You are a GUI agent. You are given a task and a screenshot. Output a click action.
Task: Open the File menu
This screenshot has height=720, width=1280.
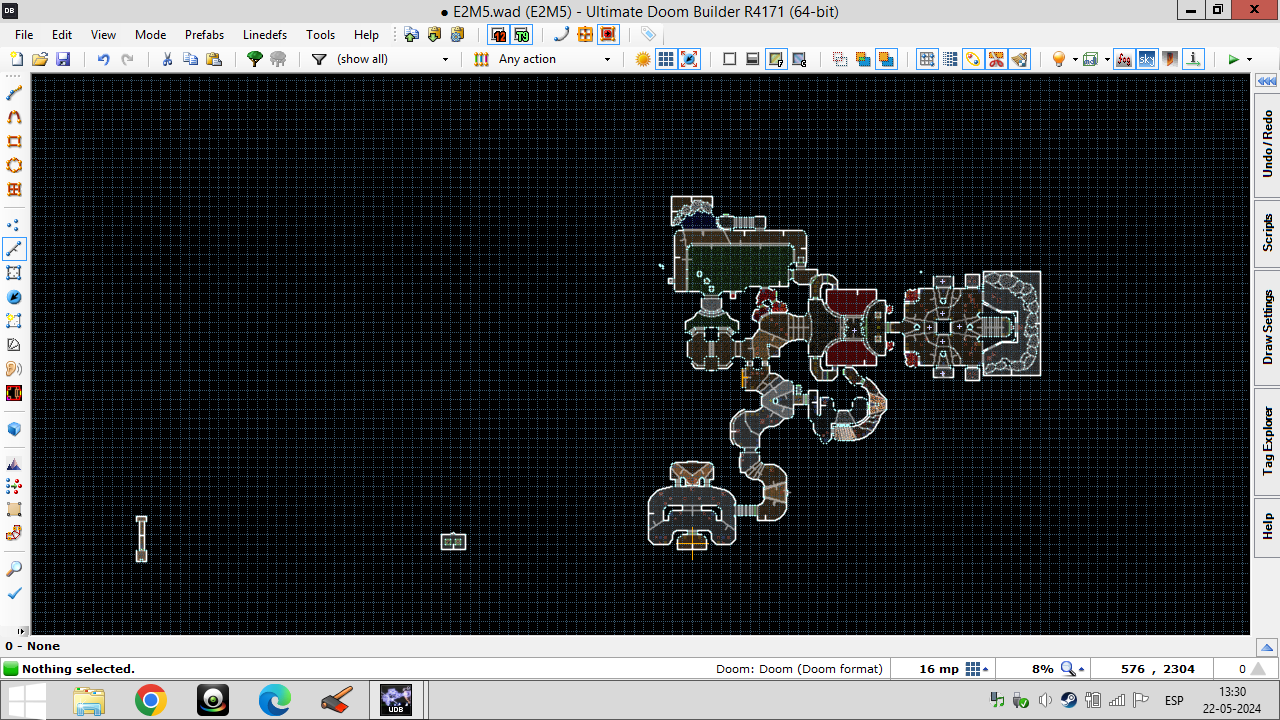[24, 35]
